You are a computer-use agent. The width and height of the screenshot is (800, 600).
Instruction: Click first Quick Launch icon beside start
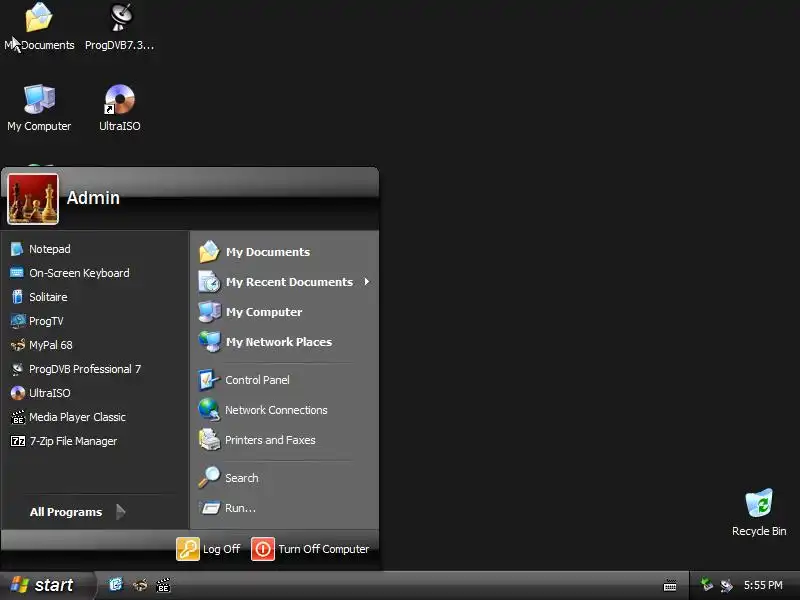[x=116, y=585]
